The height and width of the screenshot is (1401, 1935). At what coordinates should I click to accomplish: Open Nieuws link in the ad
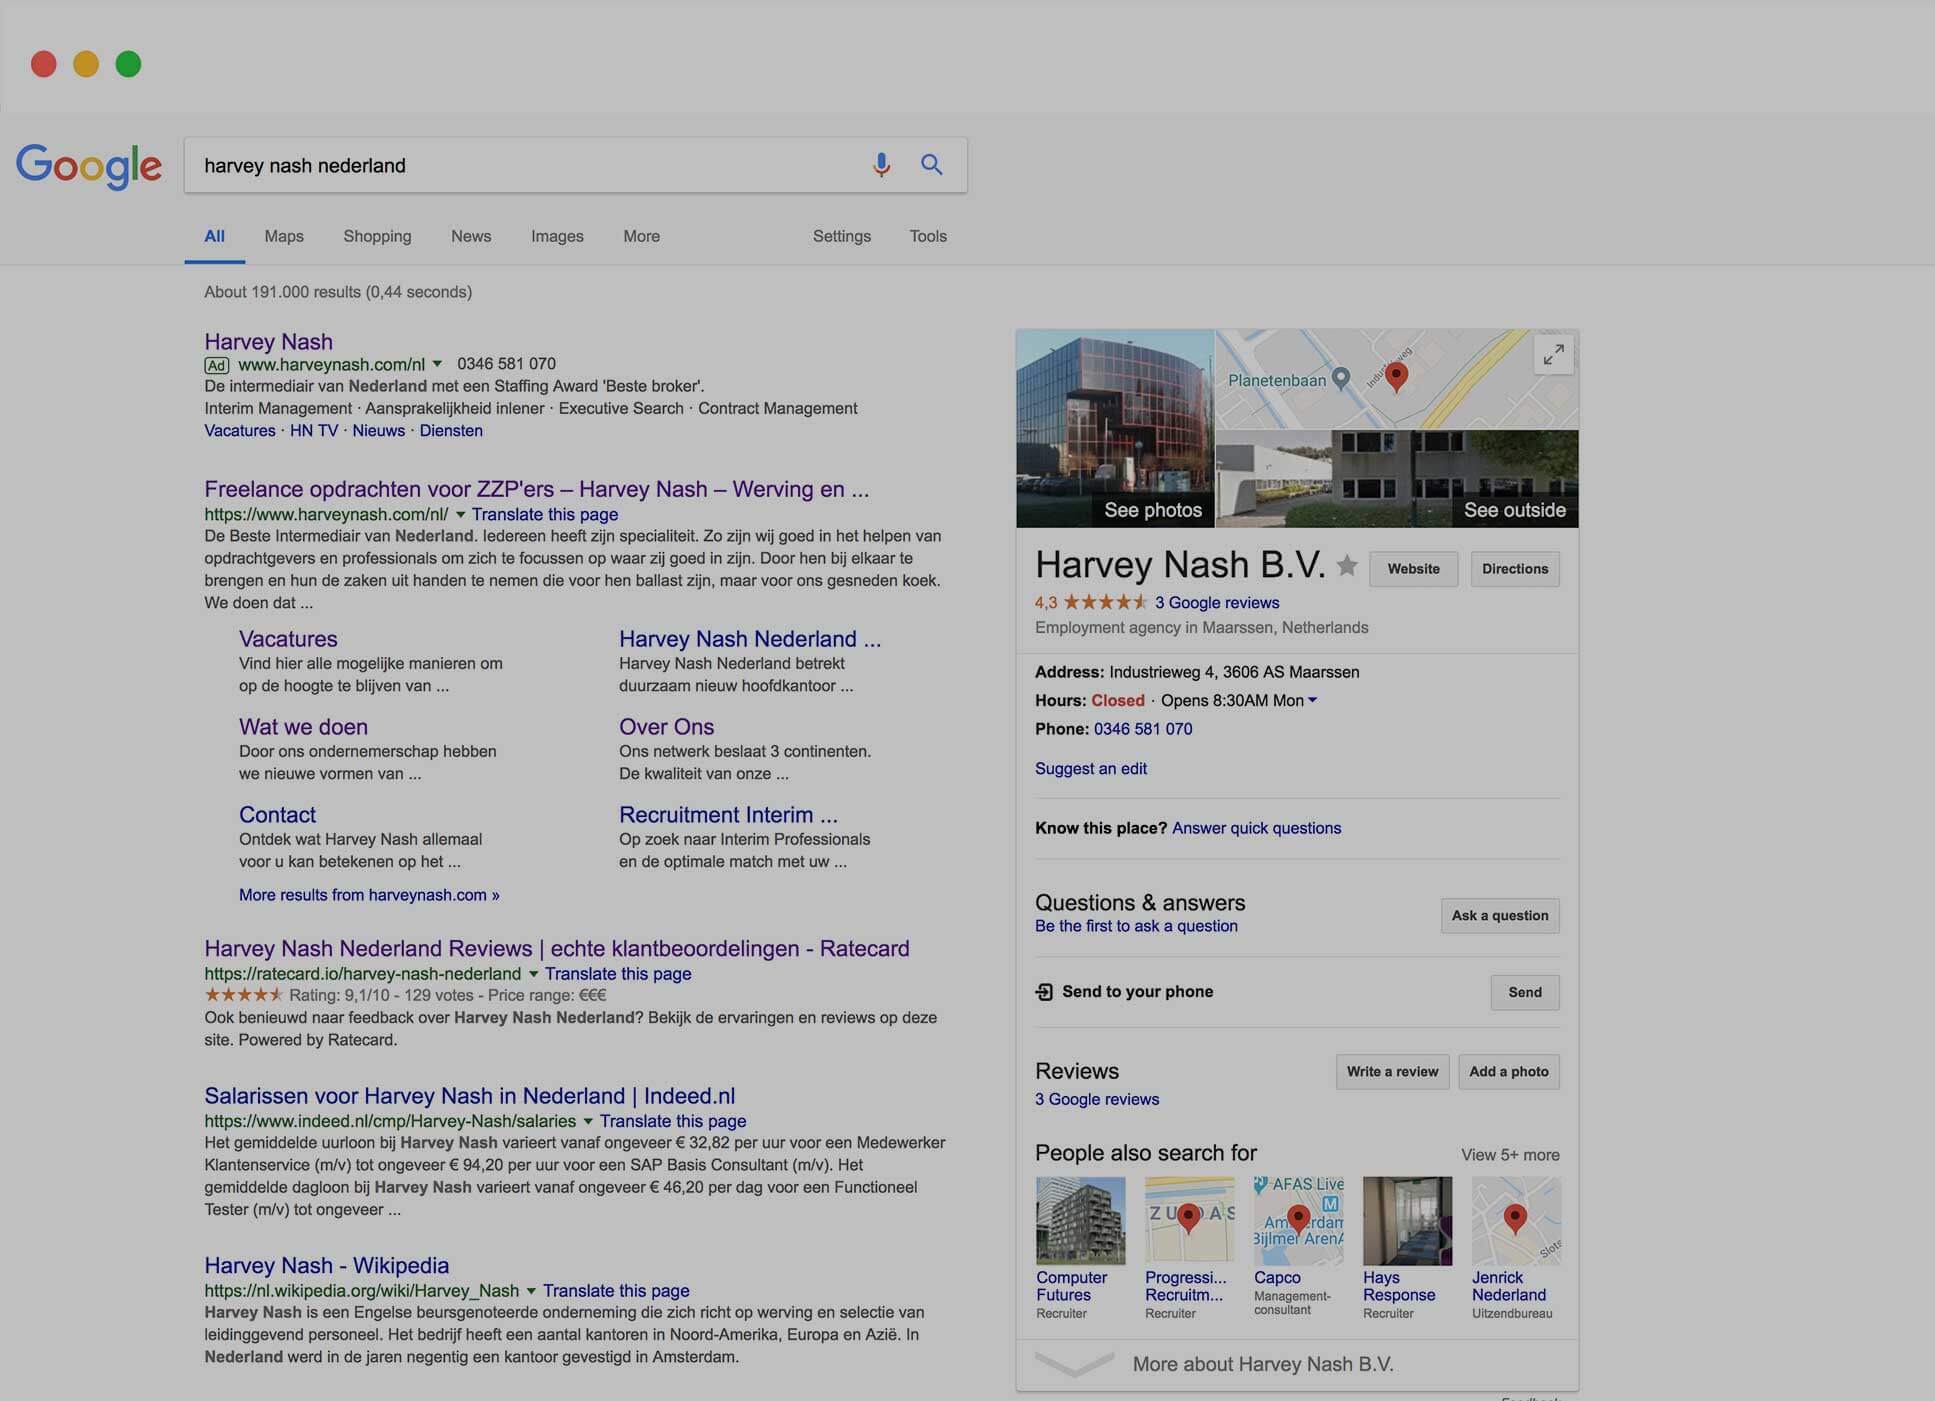pos(378,431)
